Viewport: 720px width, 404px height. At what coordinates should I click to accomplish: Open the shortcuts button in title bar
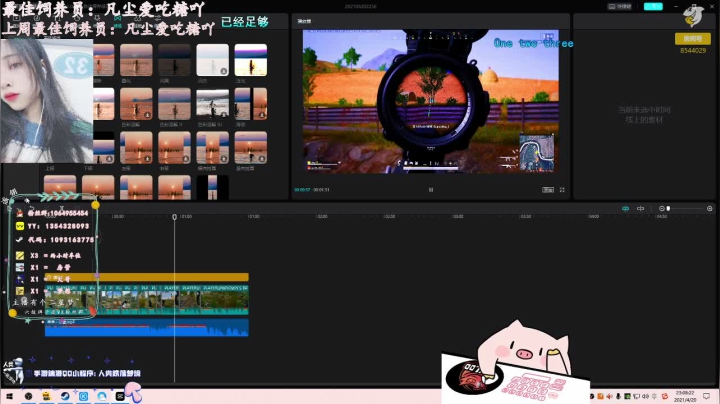(x=619, y=6)
